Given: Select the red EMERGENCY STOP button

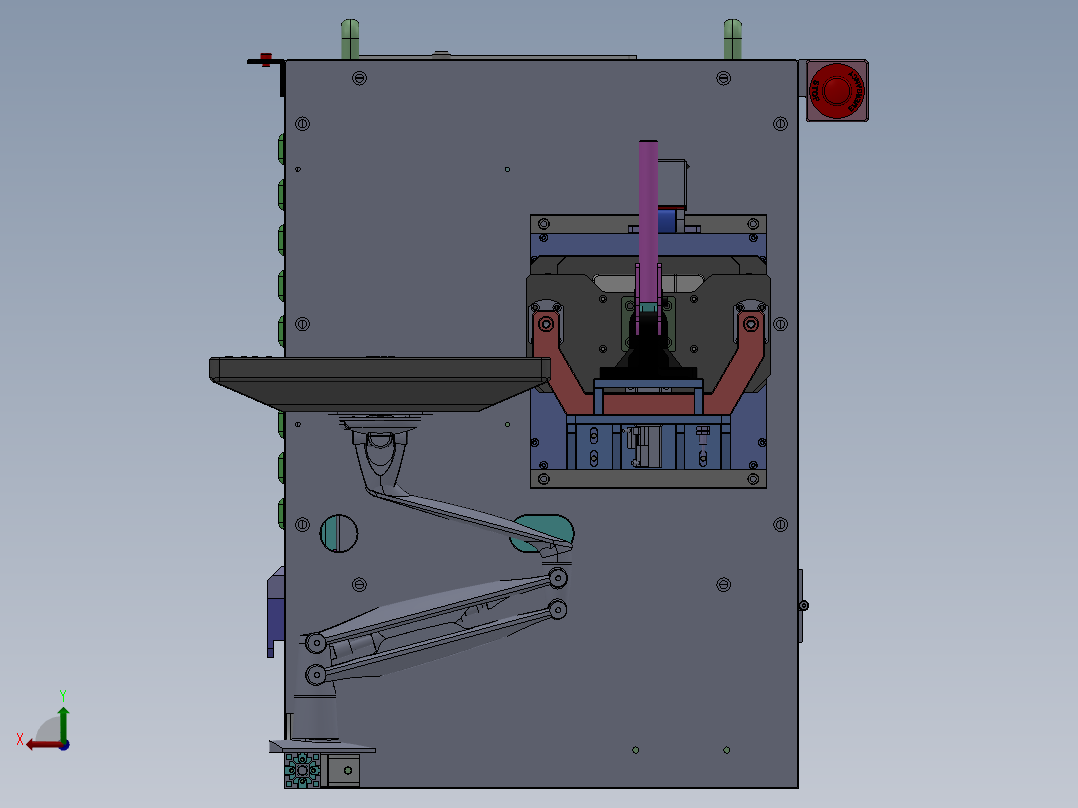Looking at the screenshot, I should pyautogui.click(x=837, y=91).
